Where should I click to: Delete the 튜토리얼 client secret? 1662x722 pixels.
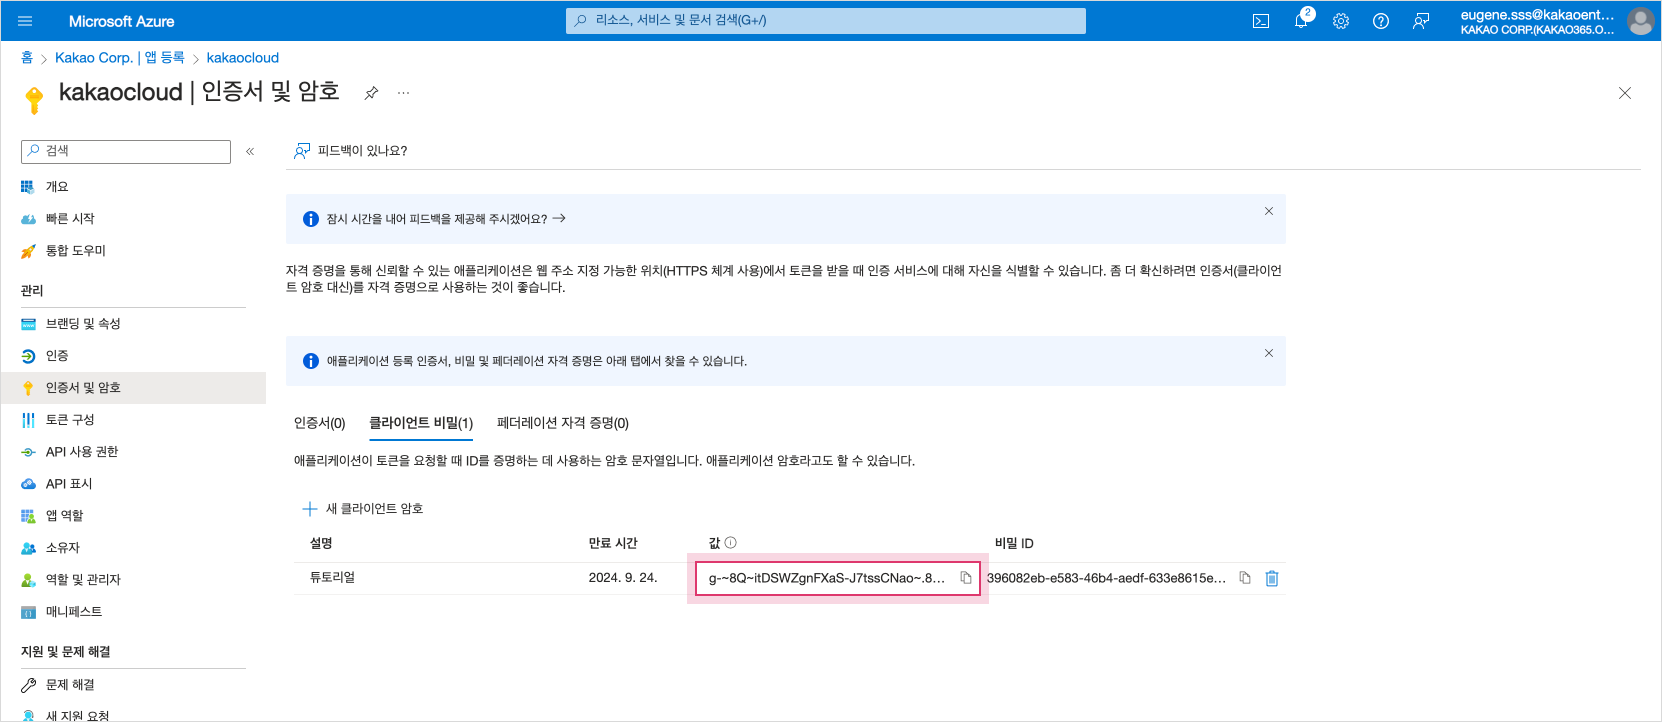(1272, 578)
